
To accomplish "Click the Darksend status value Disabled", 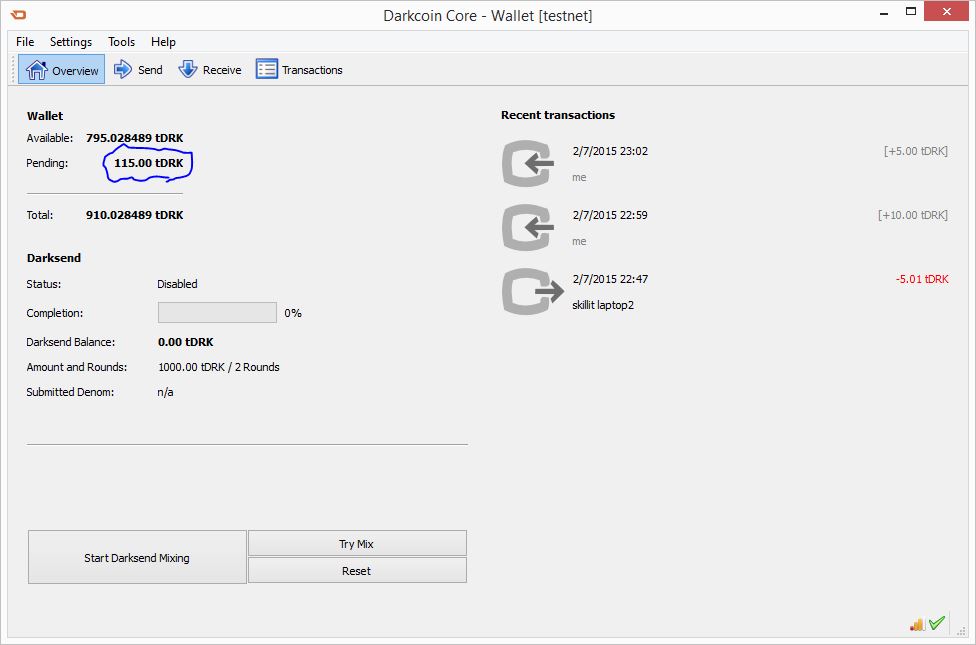I will coord(177,284).
